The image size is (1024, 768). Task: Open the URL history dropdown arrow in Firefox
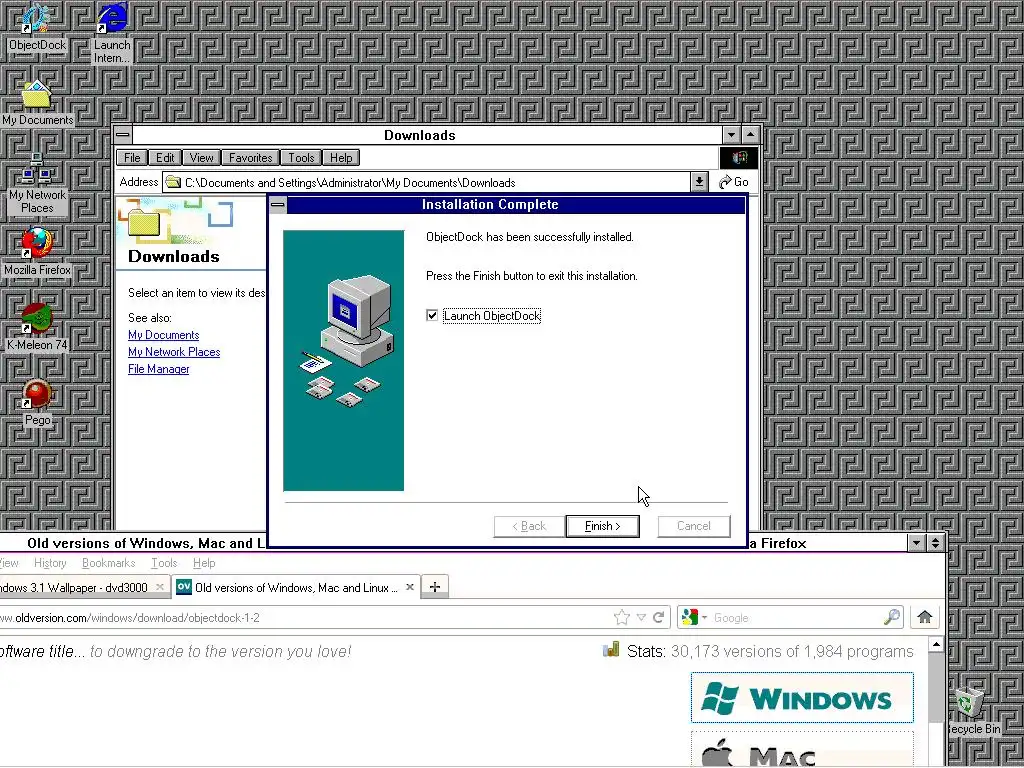coord(641,617)
